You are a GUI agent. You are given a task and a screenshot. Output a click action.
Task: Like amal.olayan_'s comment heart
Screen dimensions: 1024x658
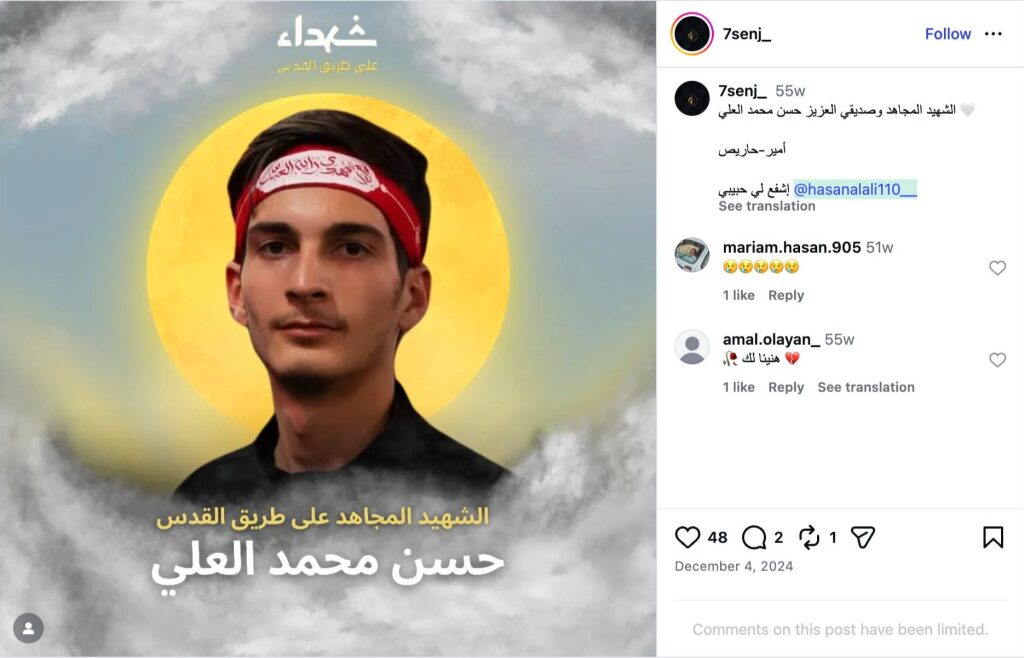coord(997,360)
